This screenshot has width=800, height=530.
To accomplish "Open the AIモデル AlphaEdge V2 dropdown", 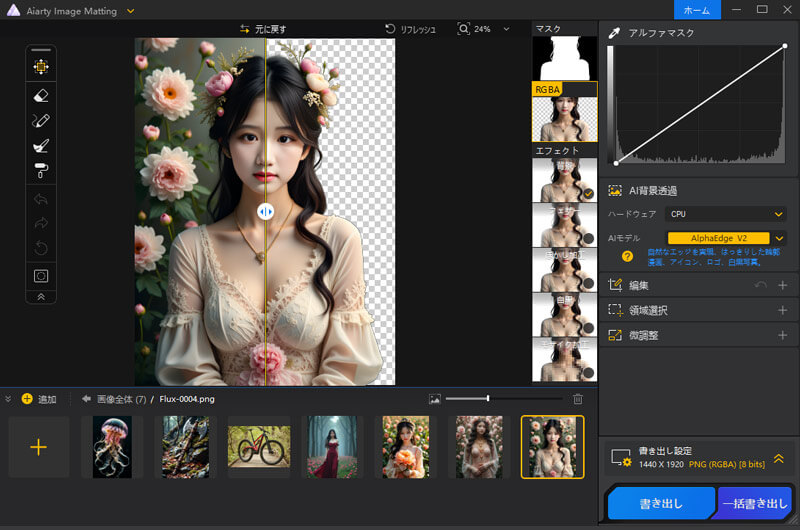I will tap(779, 238).
